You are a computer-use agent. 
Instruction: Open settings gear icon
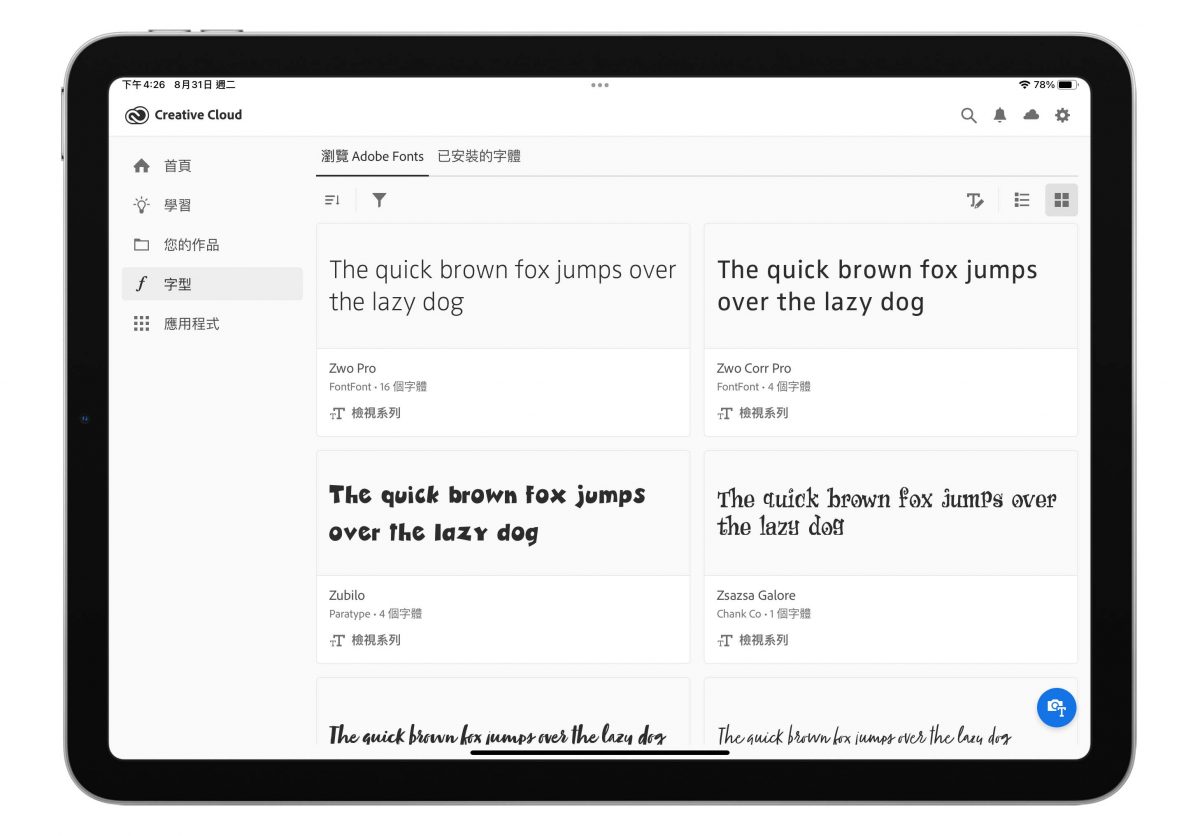coord(1062,115)
